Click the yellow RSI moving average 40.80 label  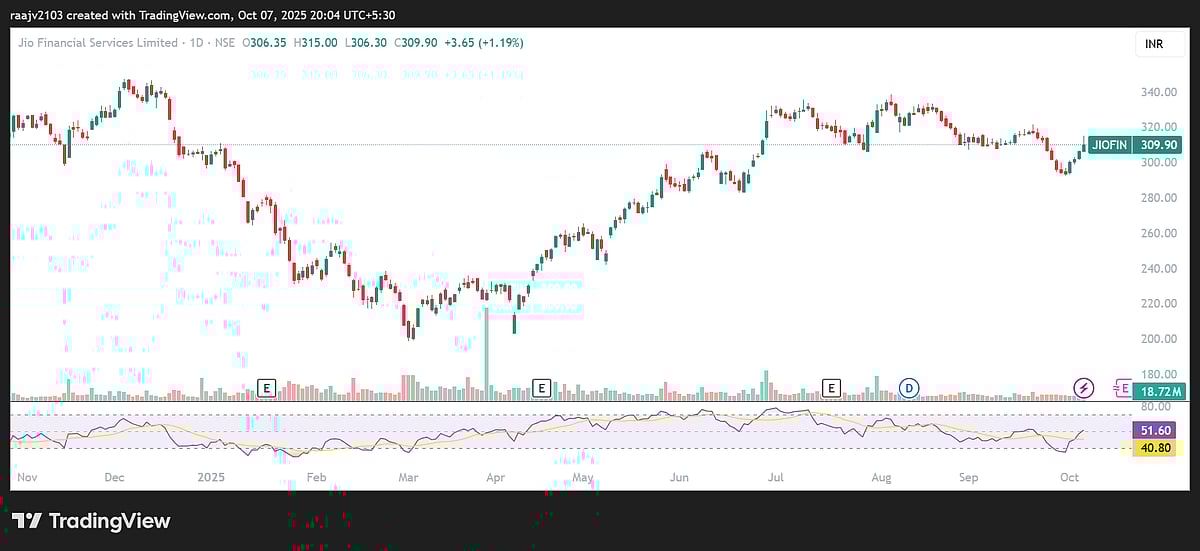point(1156,447)
